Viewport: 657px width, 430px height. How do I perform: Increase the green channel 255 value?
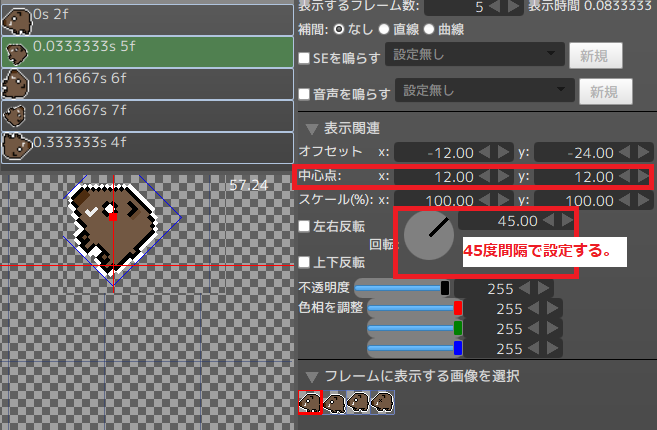[x=553, y=328]
